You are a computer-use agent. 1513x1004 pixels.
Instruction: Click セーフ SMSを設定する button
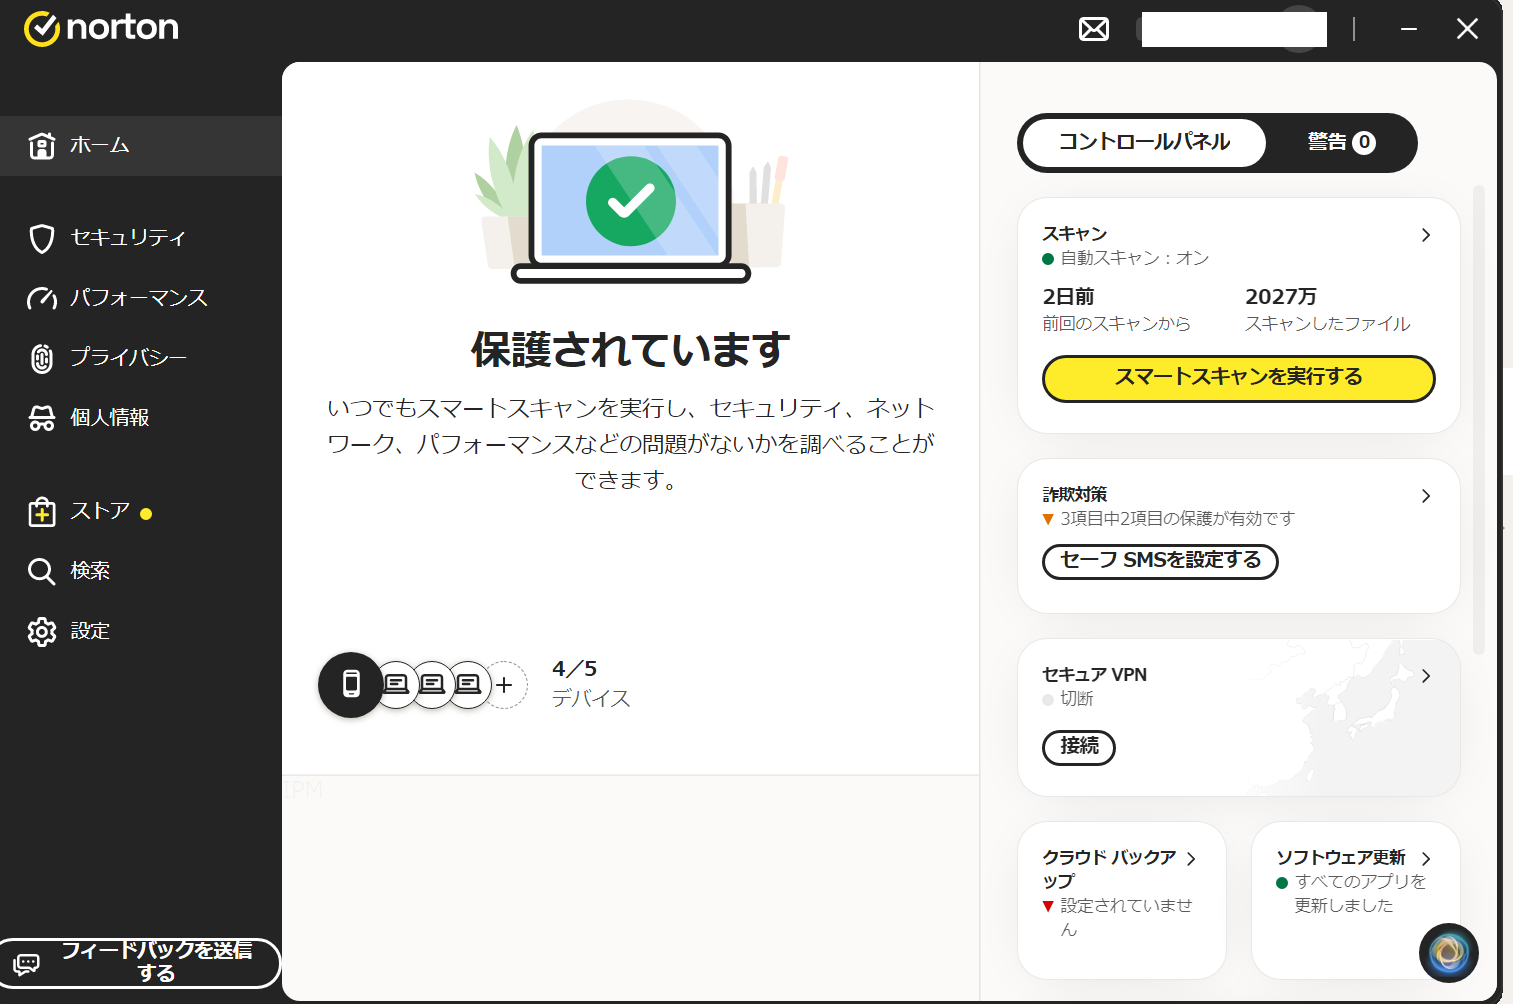coord(1160,561)
